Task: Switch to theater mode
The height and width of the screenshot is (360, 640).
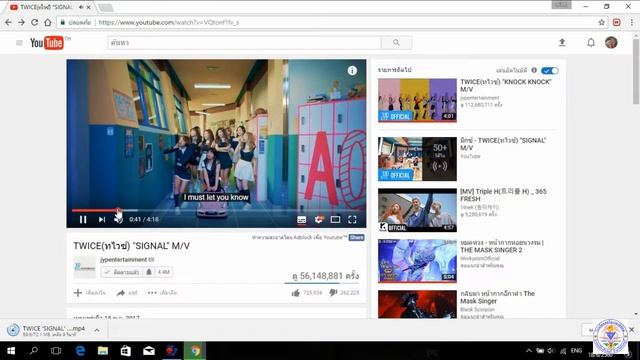Action: tap(335, 220)
